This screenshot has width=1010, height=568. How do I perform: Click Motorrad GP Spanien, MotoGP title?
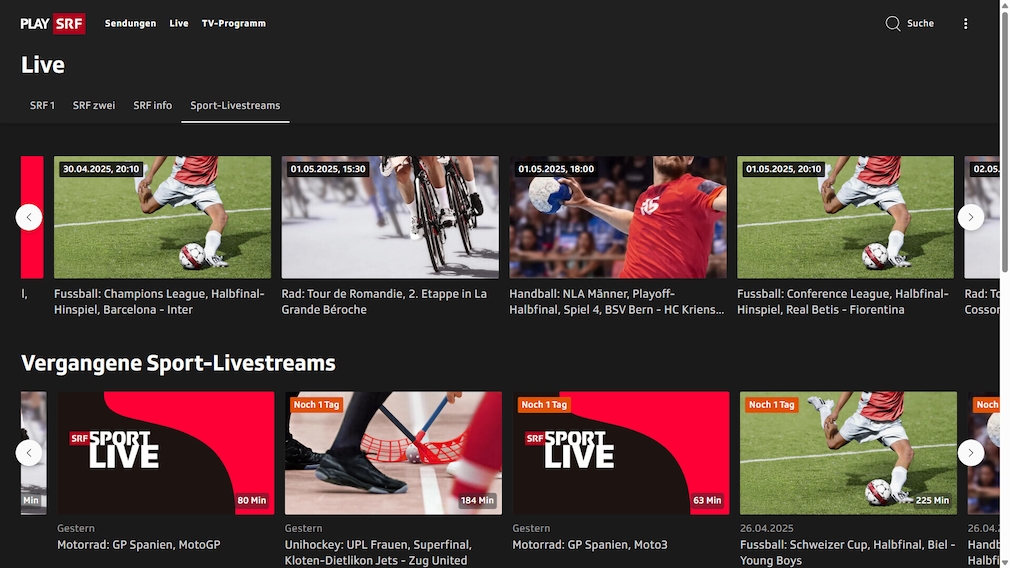(x=138, y=545)
